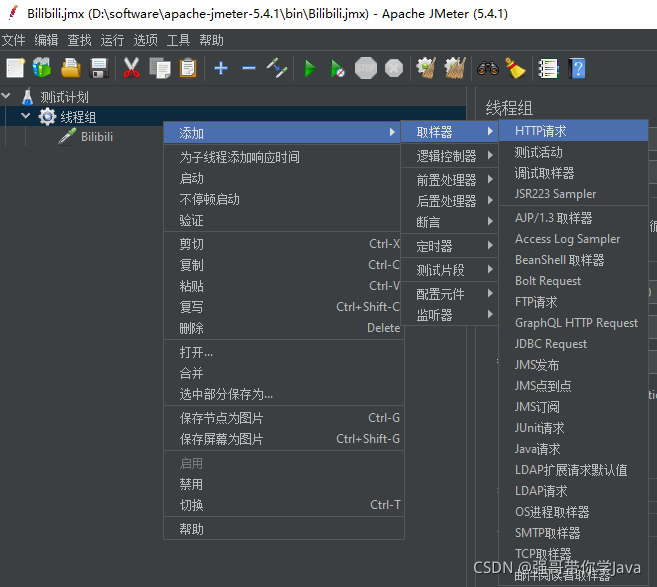Image resolution: width=657 pixels, height=587 pixels.
Task: Start the test with green play icon
Action: pos(310,68)
